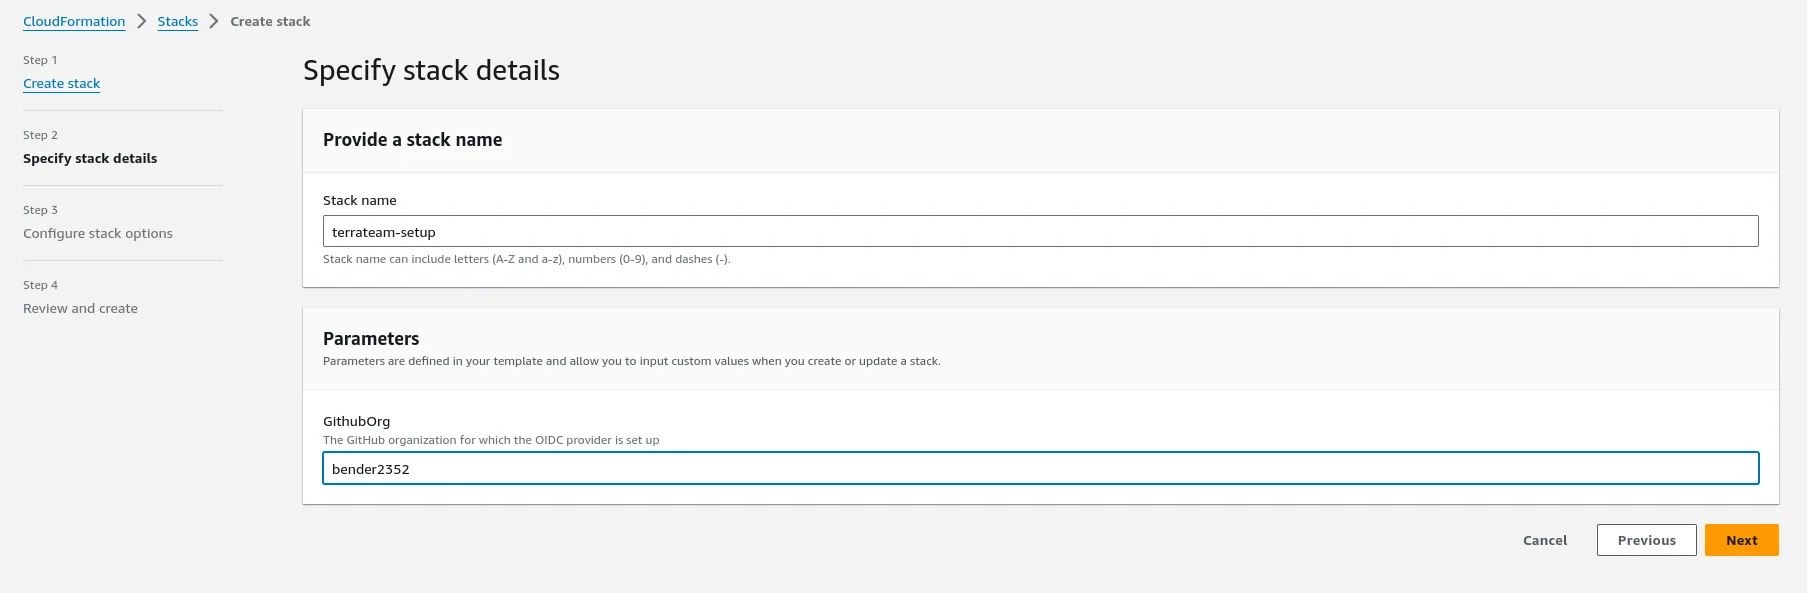Go to the Stacks breadcrumb link
Screen dimensions: 1807x593
tap(177, 21)
